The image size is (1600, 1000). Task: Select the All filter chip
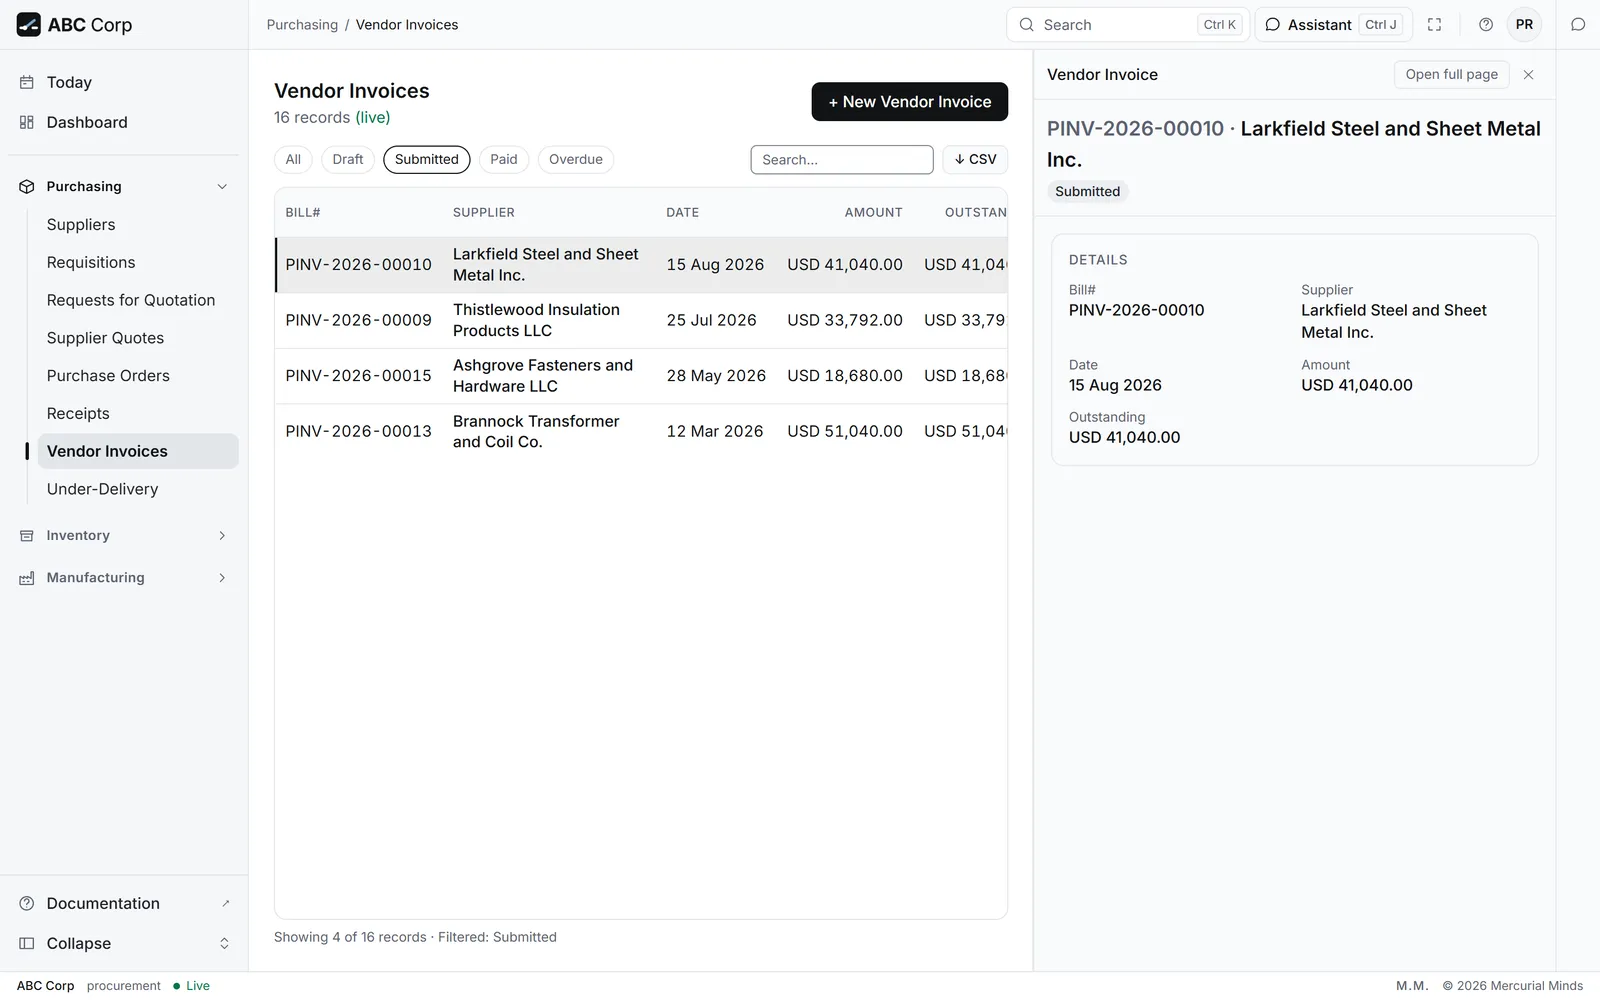coord(293,160)
